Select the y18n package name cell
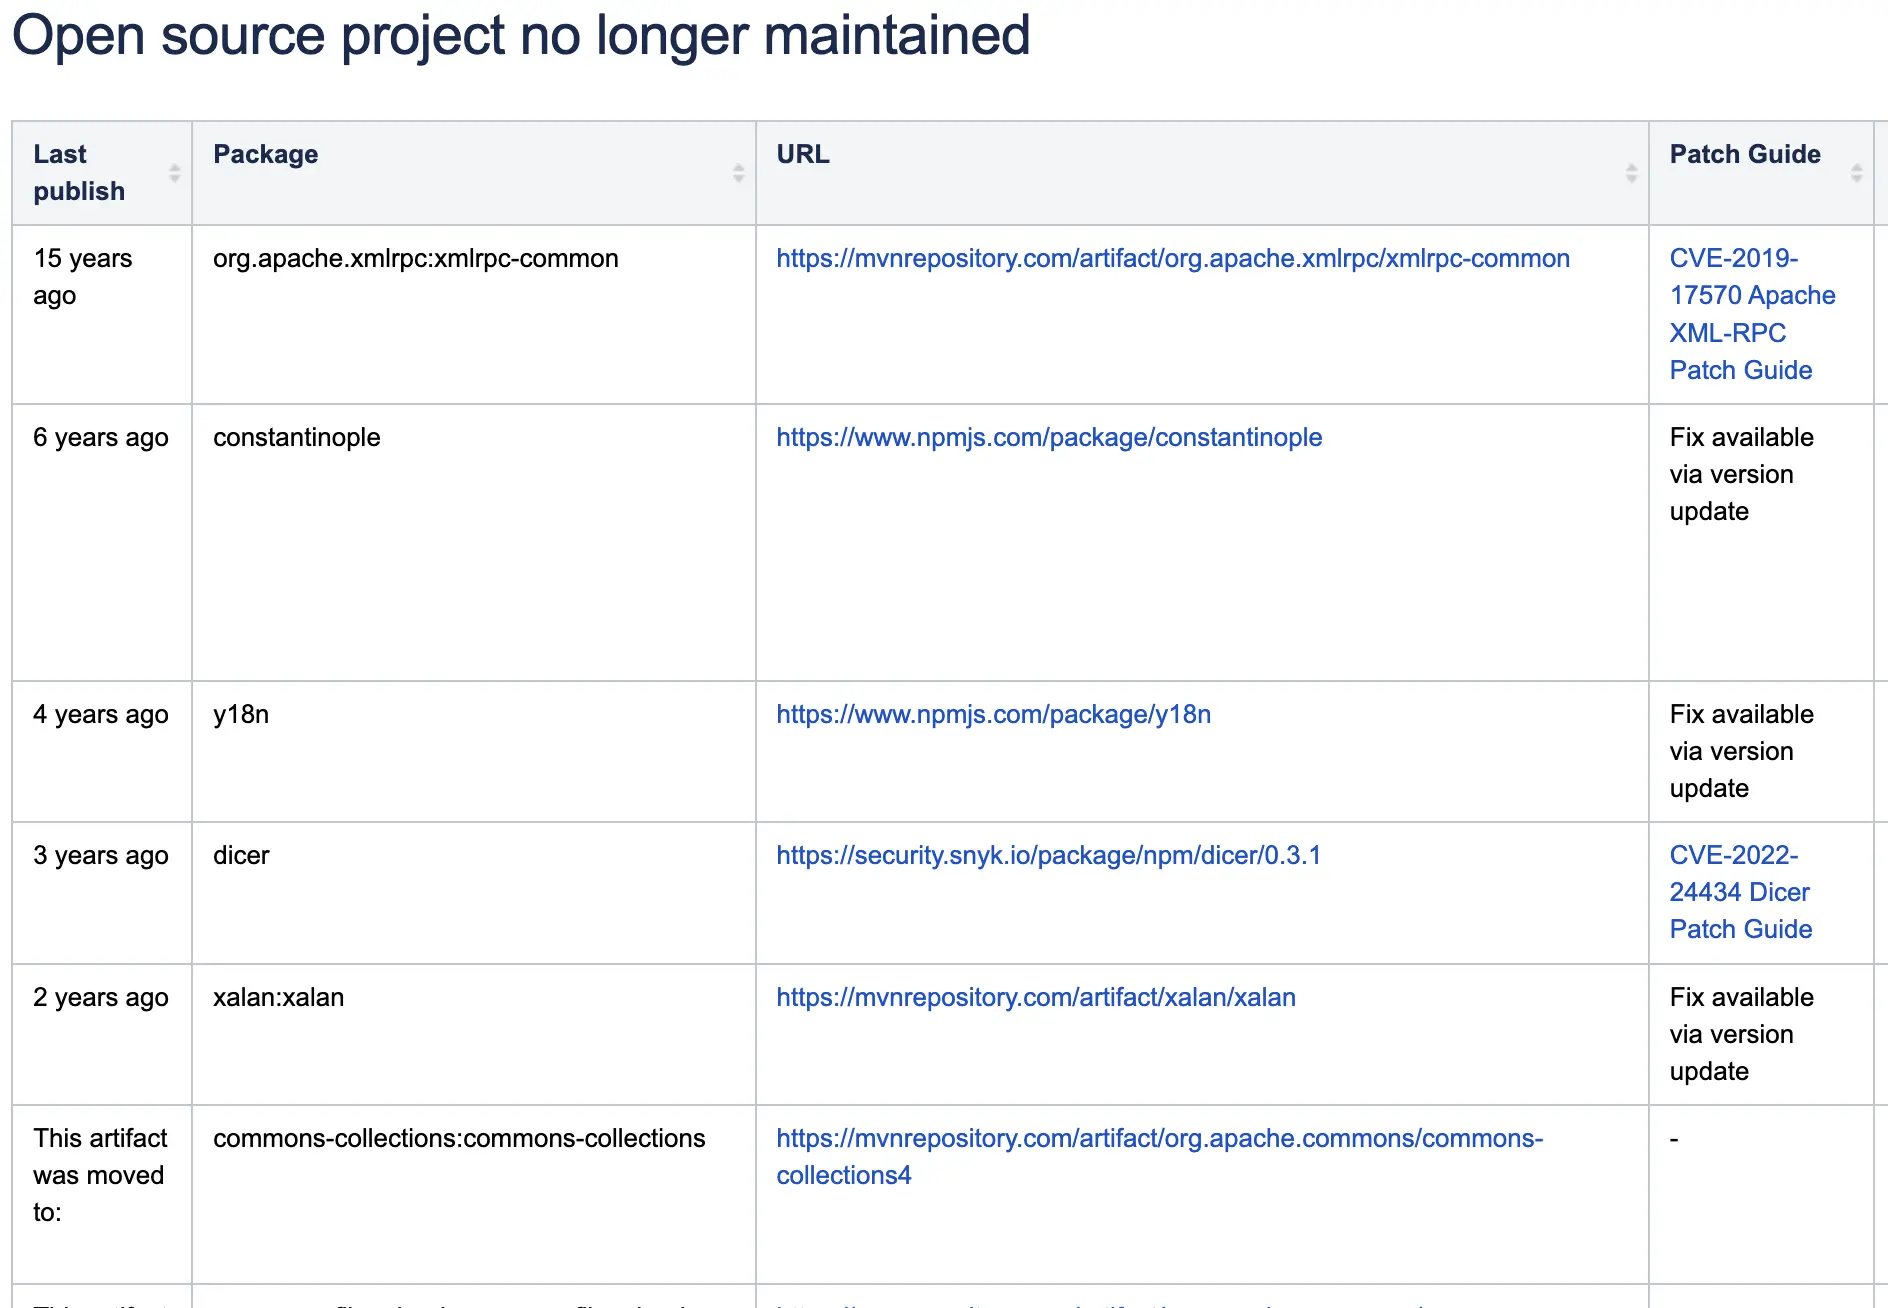1888x1308 pixels. [x=474, y=751]
